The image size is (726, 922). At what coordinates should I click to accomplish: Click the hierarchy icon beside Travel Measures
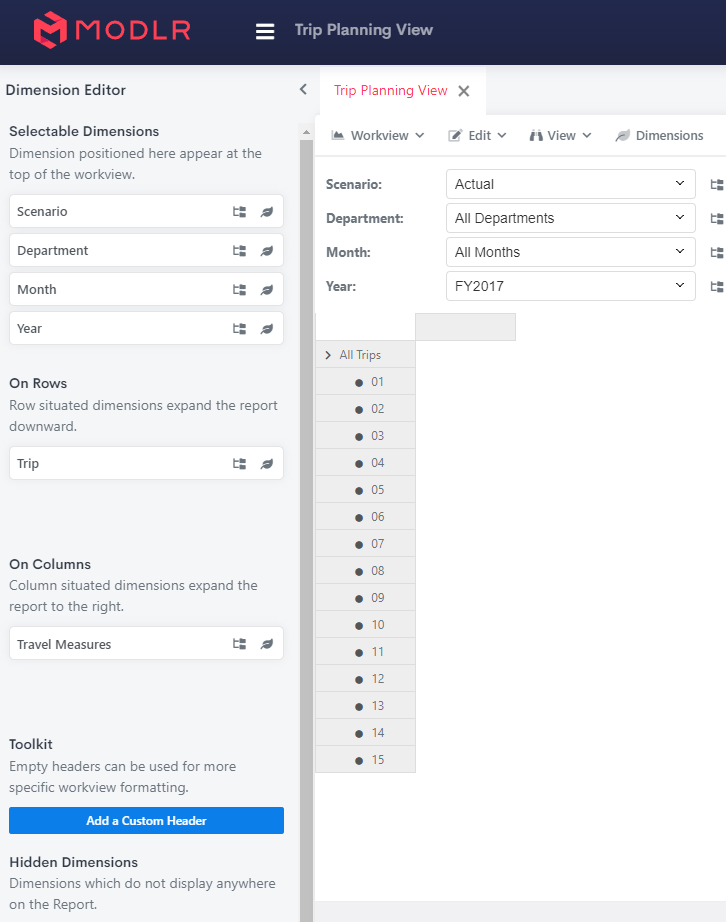pos(238,645)
